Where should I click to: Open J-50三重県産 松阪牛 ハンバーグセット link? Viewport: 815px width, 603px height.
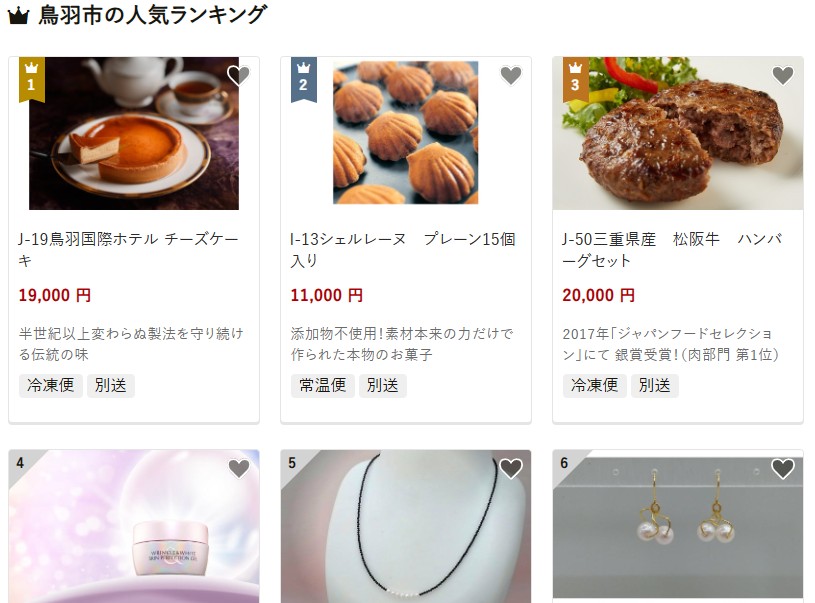672,250
